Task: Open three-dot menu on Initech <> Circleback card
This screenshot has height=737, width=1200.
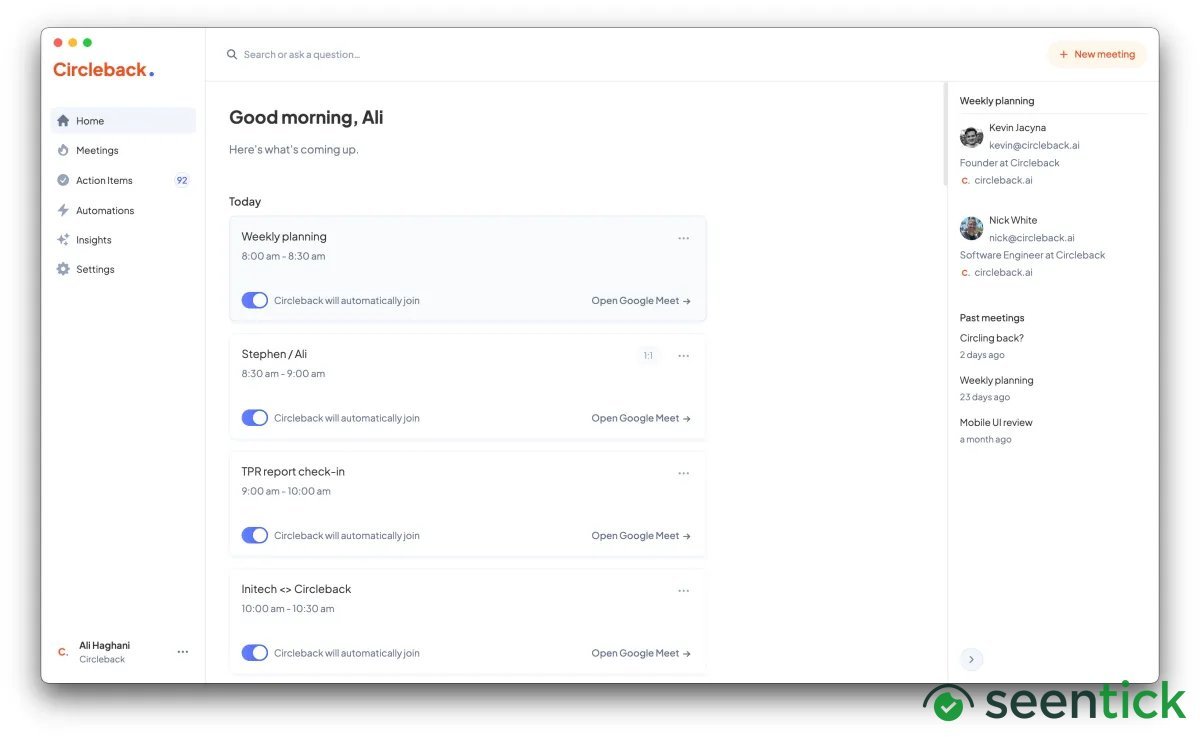Action: (x=684, y=590)
